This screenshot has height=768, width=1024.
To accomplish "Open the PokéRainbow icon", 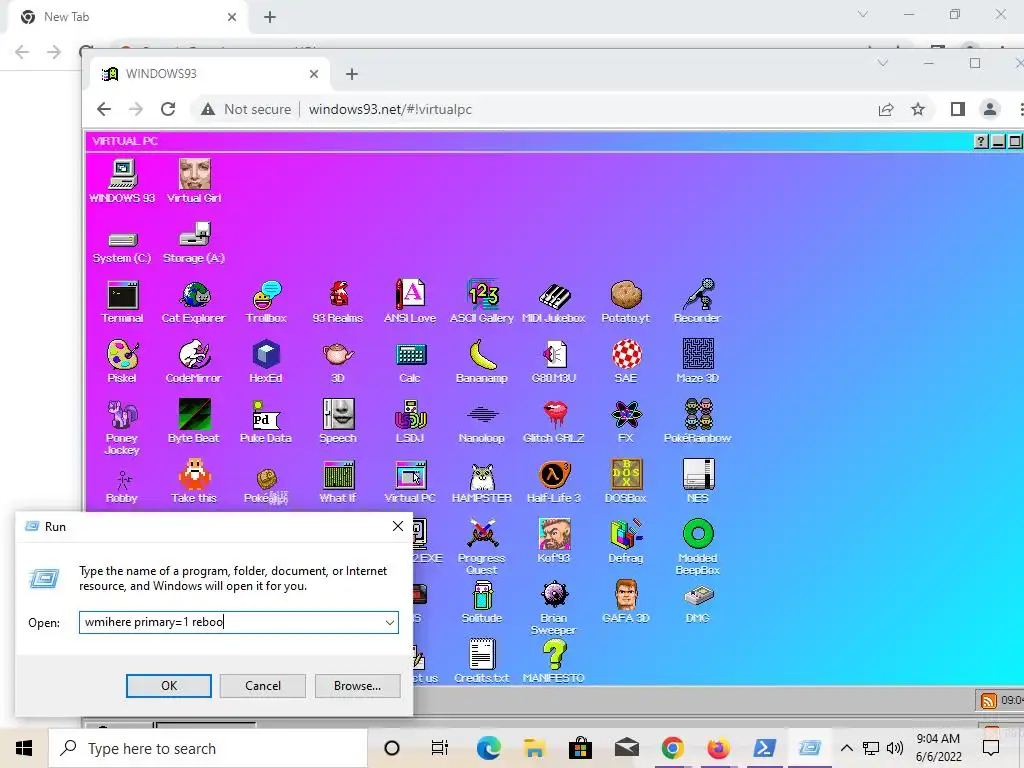I will click(x=697, y=422).
